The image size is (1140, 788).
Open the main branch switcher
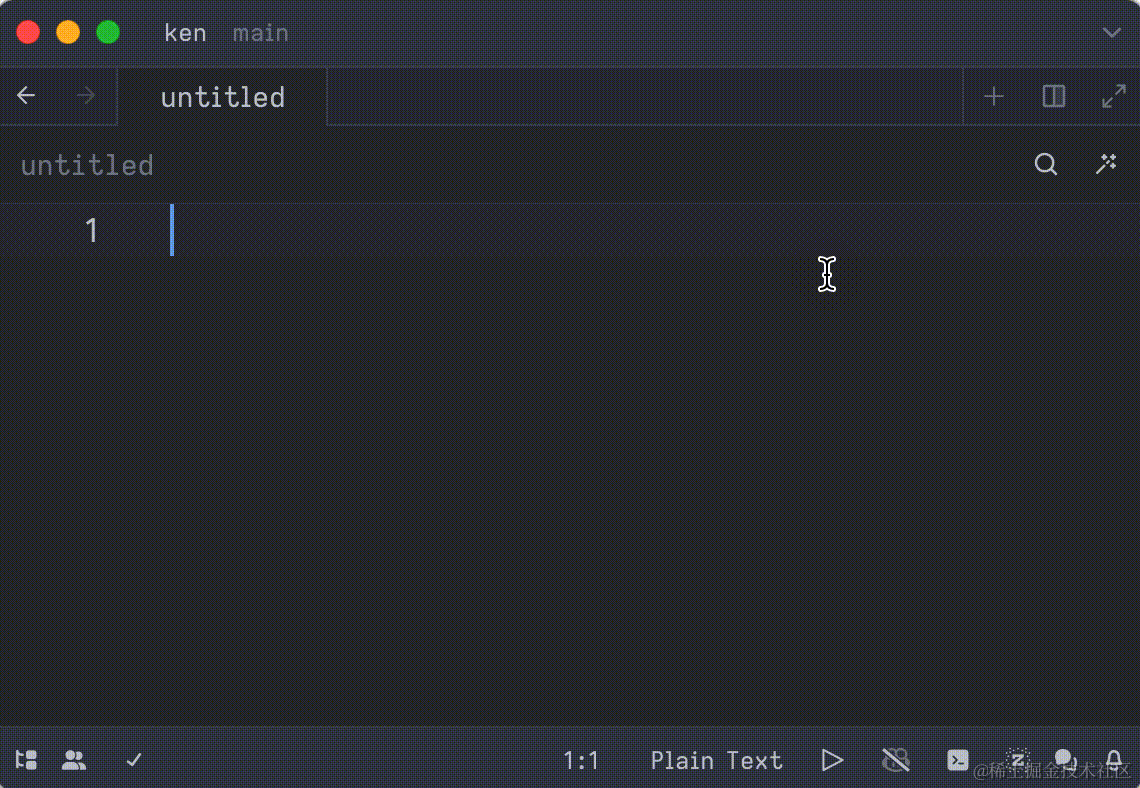tap(261, 33)
